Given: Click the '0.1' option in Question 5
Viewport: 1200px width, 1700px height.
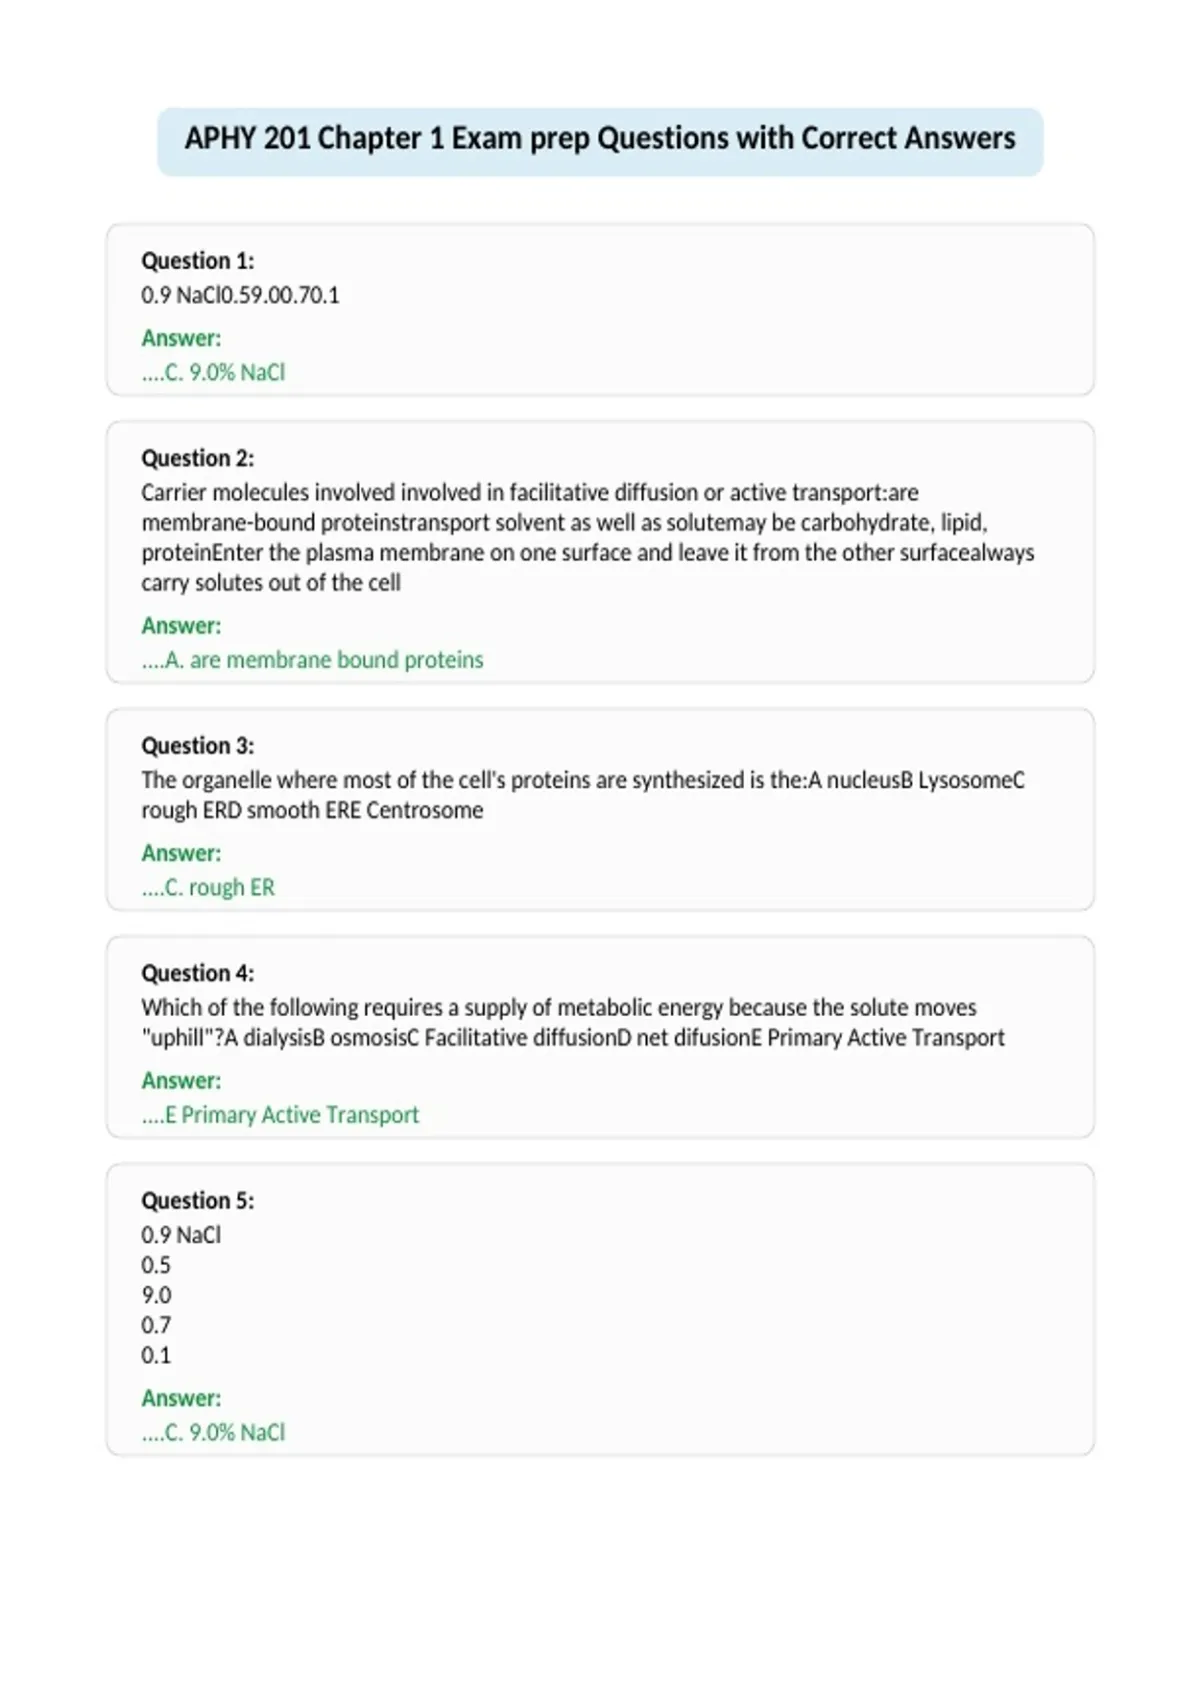Looking at the screenshot, I should [156, 1355].
